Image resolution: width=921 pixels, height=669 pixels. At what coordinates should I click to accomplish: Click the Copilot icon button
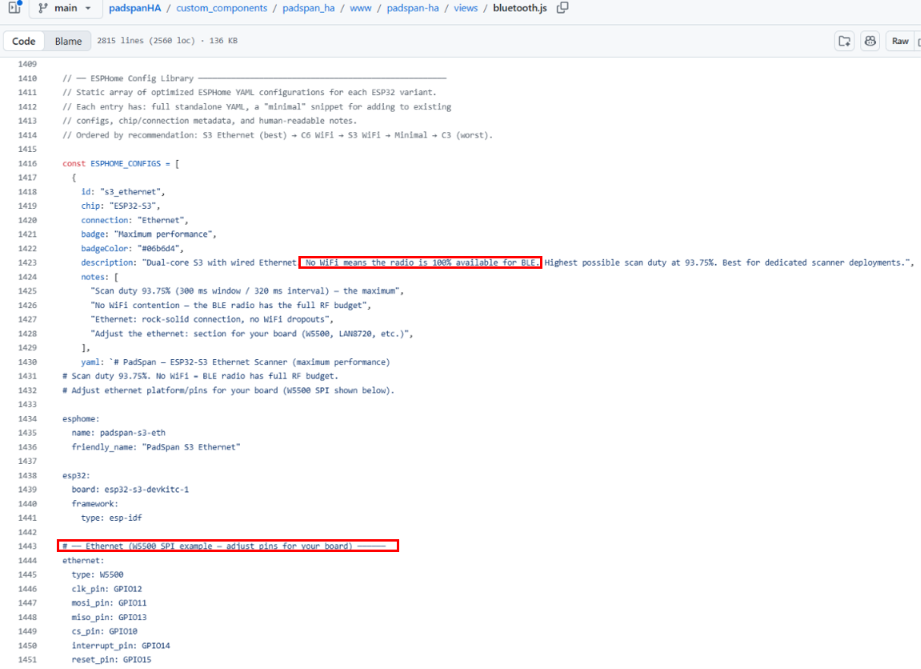[870, 41]
